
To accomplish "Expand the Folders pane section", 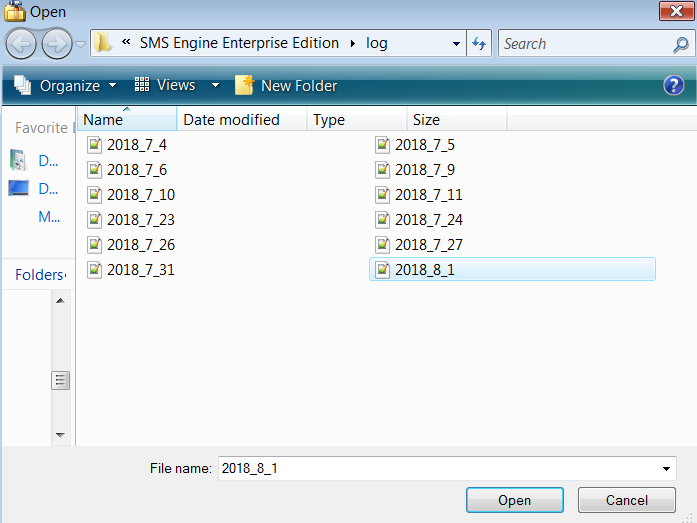I will coord(39,275).
